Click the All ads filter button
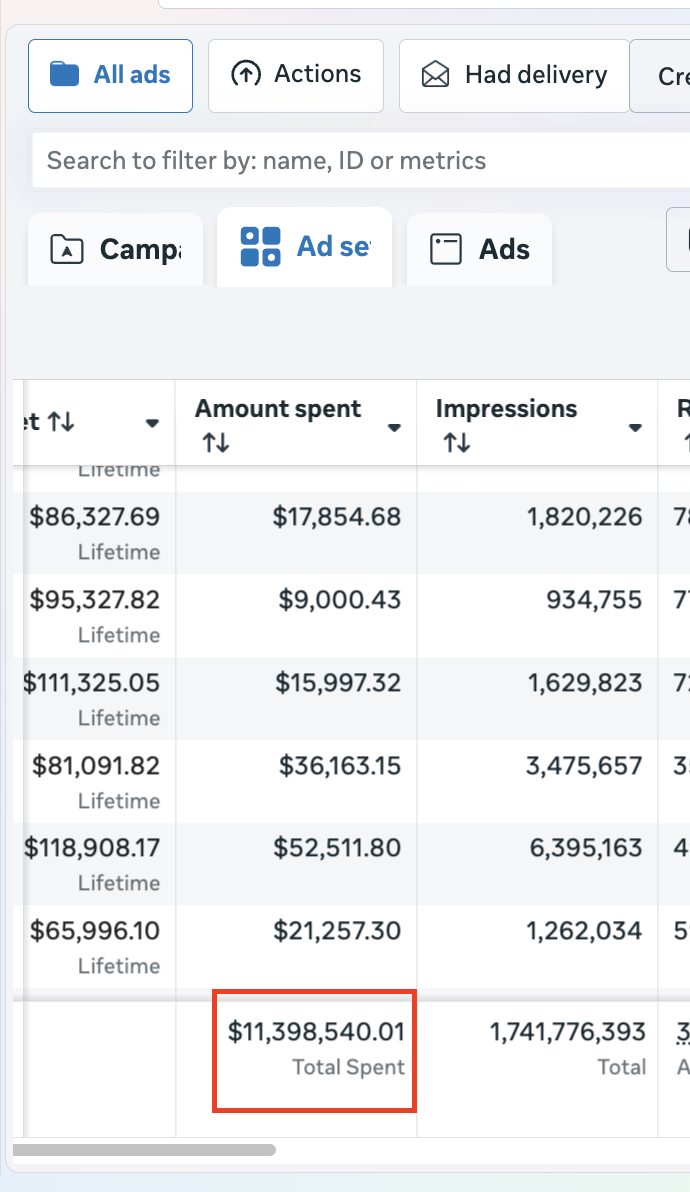 click(x=110, y=74)
